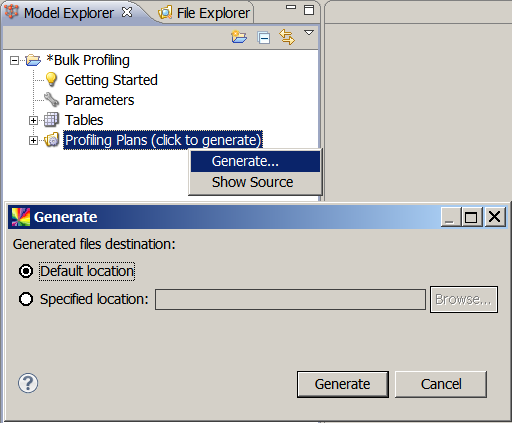Click the Generate button in the dialog
Viewport: 512px width, 423px height.
pyautogui.click(x=343, y=384)
